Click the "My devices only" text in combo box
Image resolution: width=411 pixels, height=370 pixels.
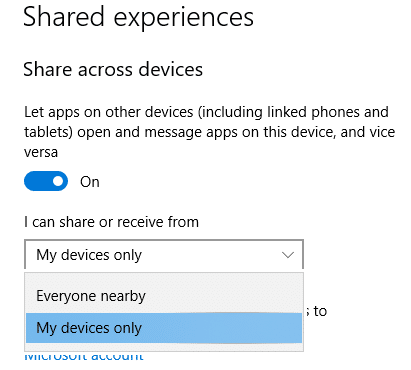coord(89,255)
